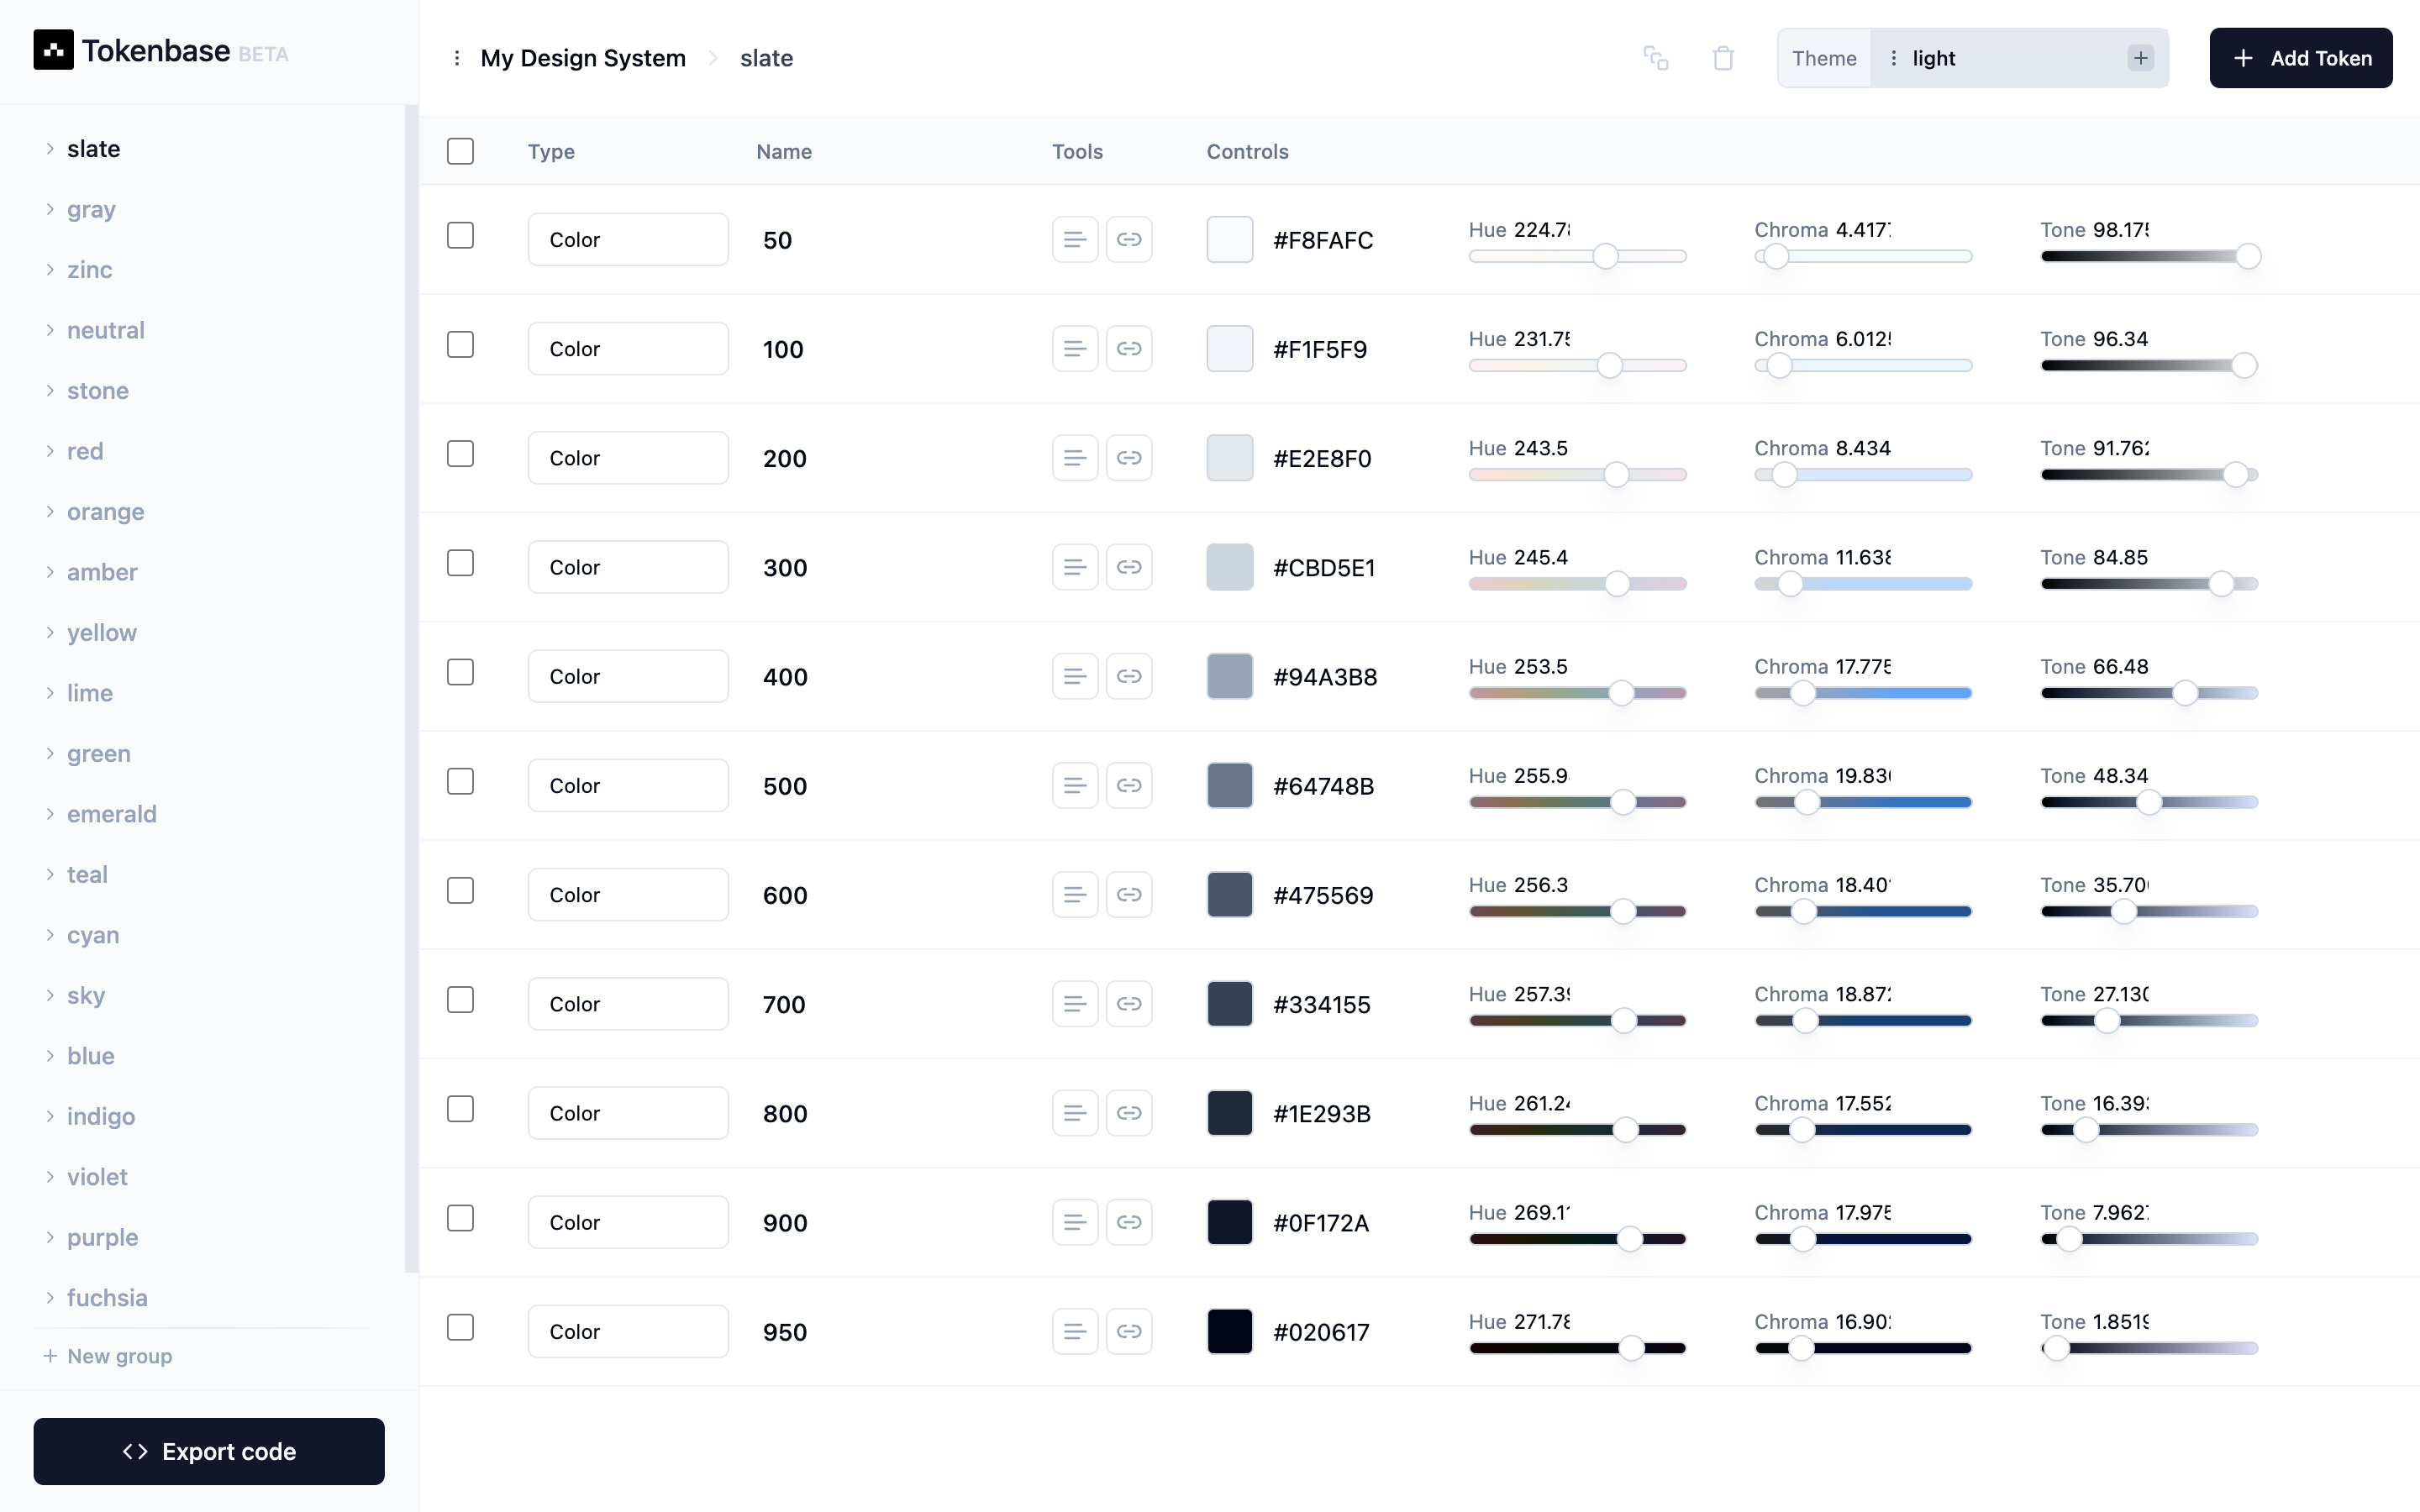This screenshot has width=2420, height=1512.
Task: Open description tool for token 800
Action: (1075, 1113)
